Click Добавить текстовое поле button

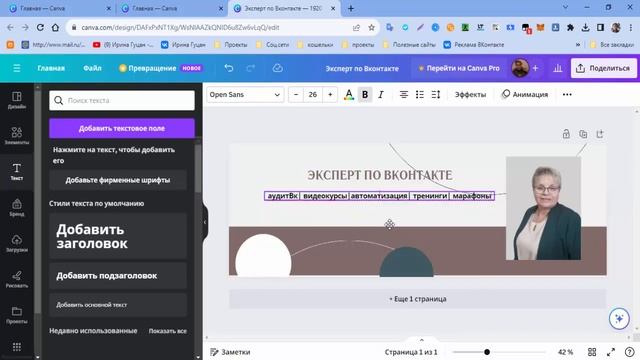pyautogui.click(x=122, y=128)
